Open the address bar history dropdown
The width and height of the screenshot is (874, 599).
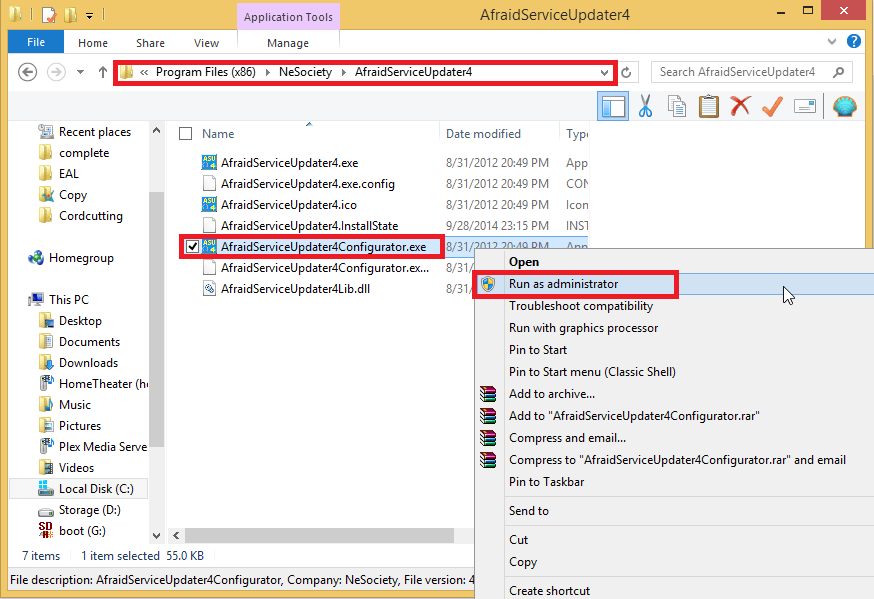[x=604, y=72]
